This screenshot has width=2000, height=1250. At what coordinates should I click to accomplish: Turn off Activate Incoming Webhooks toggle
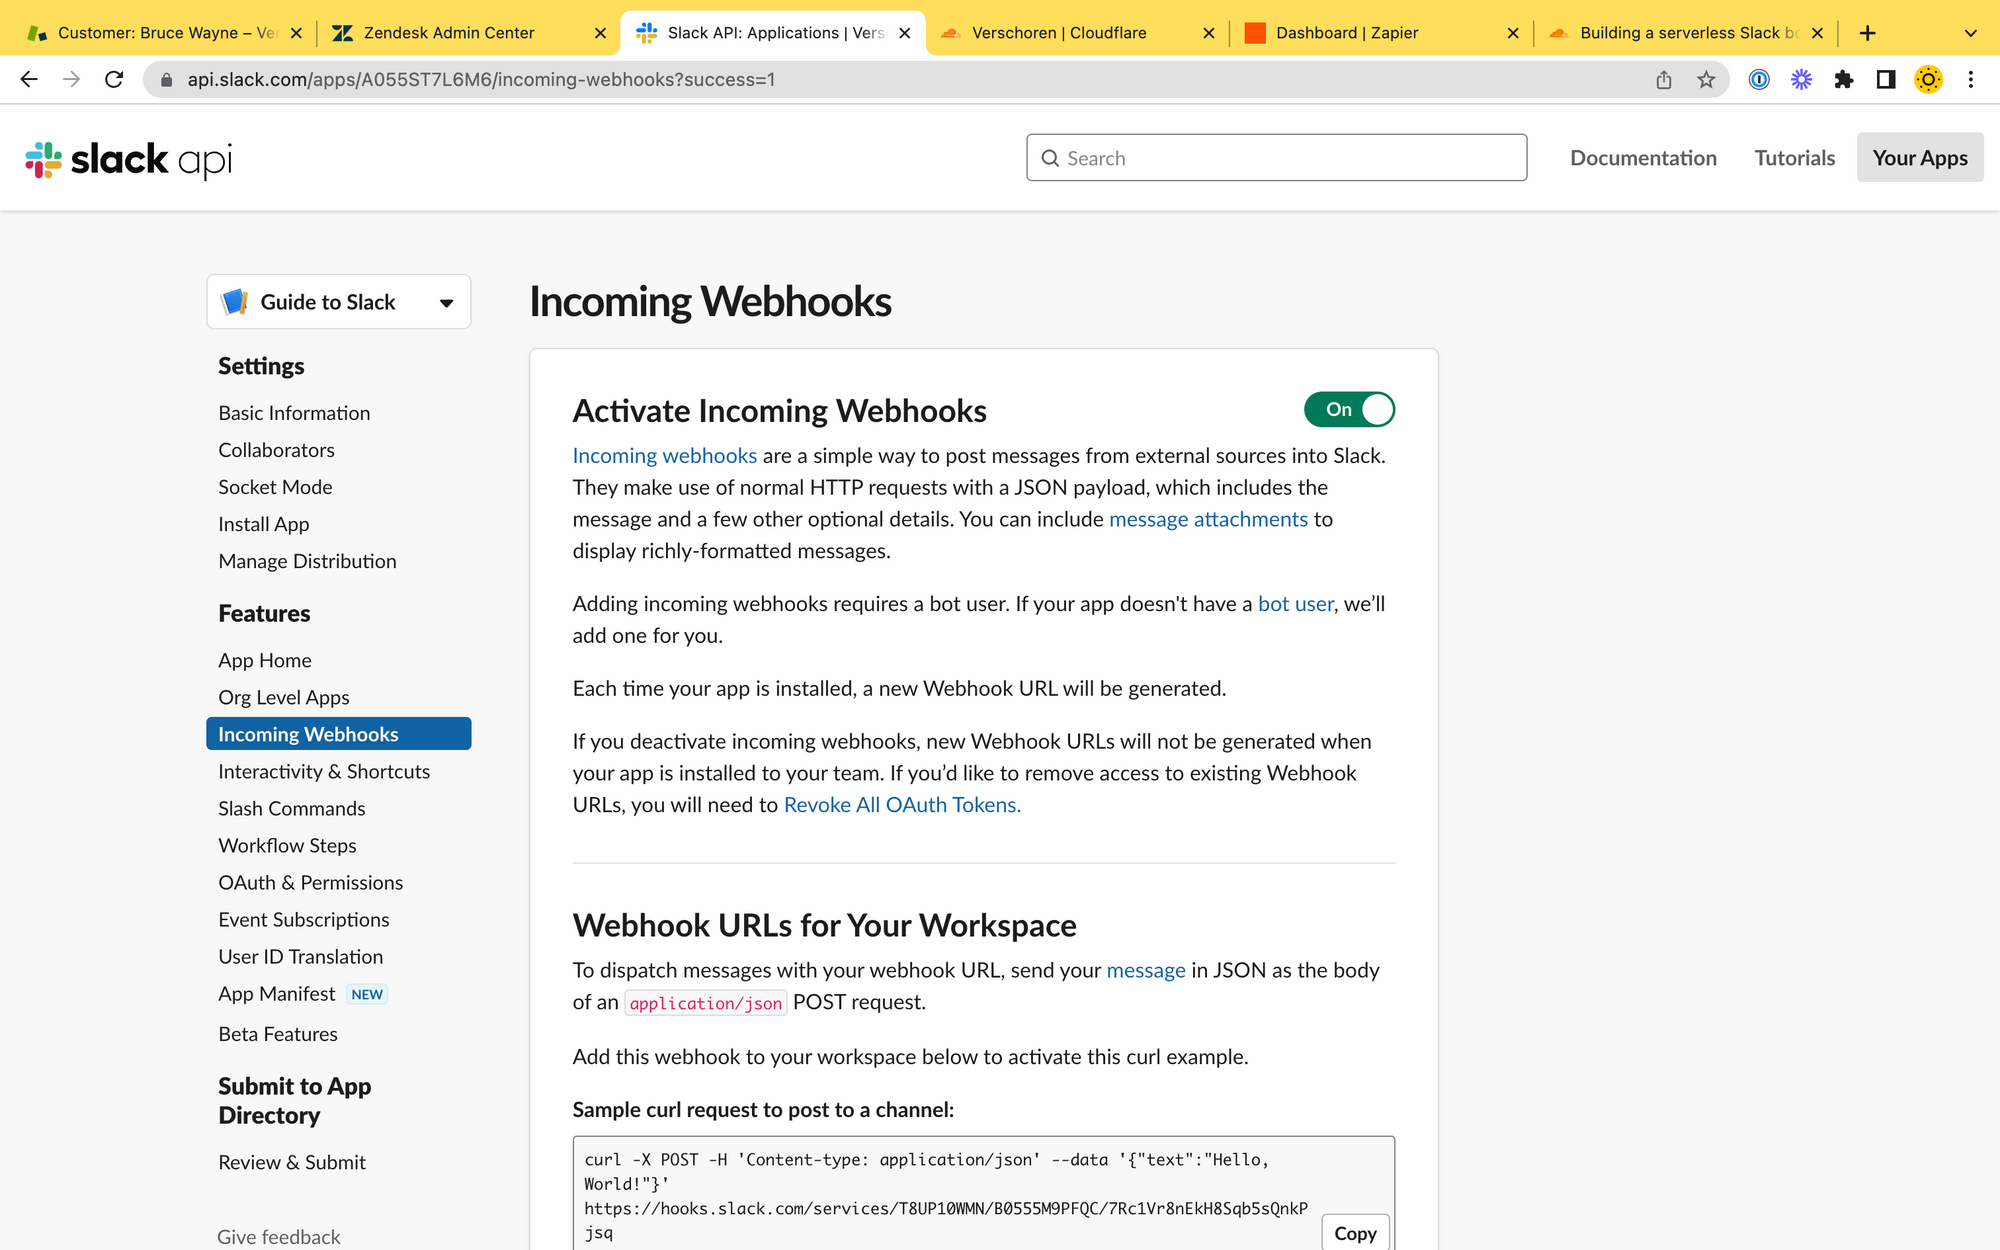pyautogui.click(x=1349, y=409)
